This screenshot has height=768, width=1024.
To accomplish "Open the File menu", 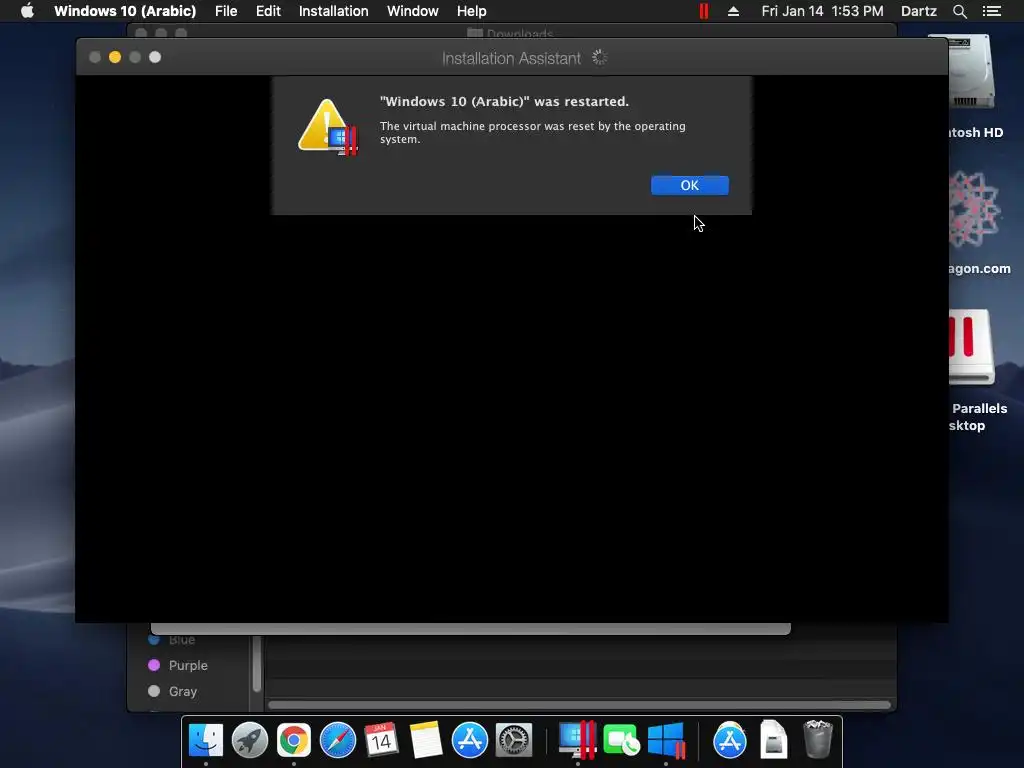I will [x=226, y=11].
